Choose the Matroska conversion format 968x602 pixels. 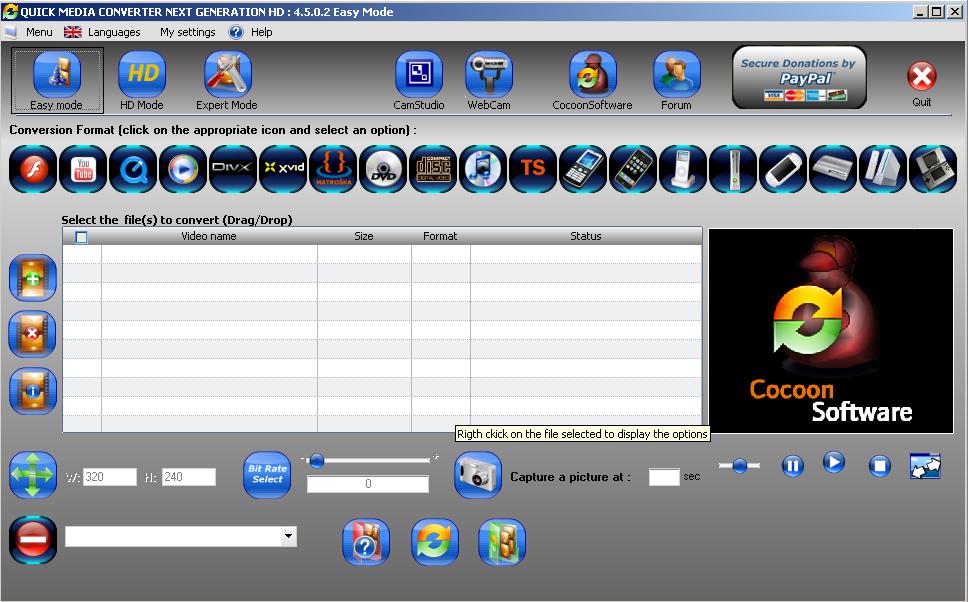pos(333,169)
